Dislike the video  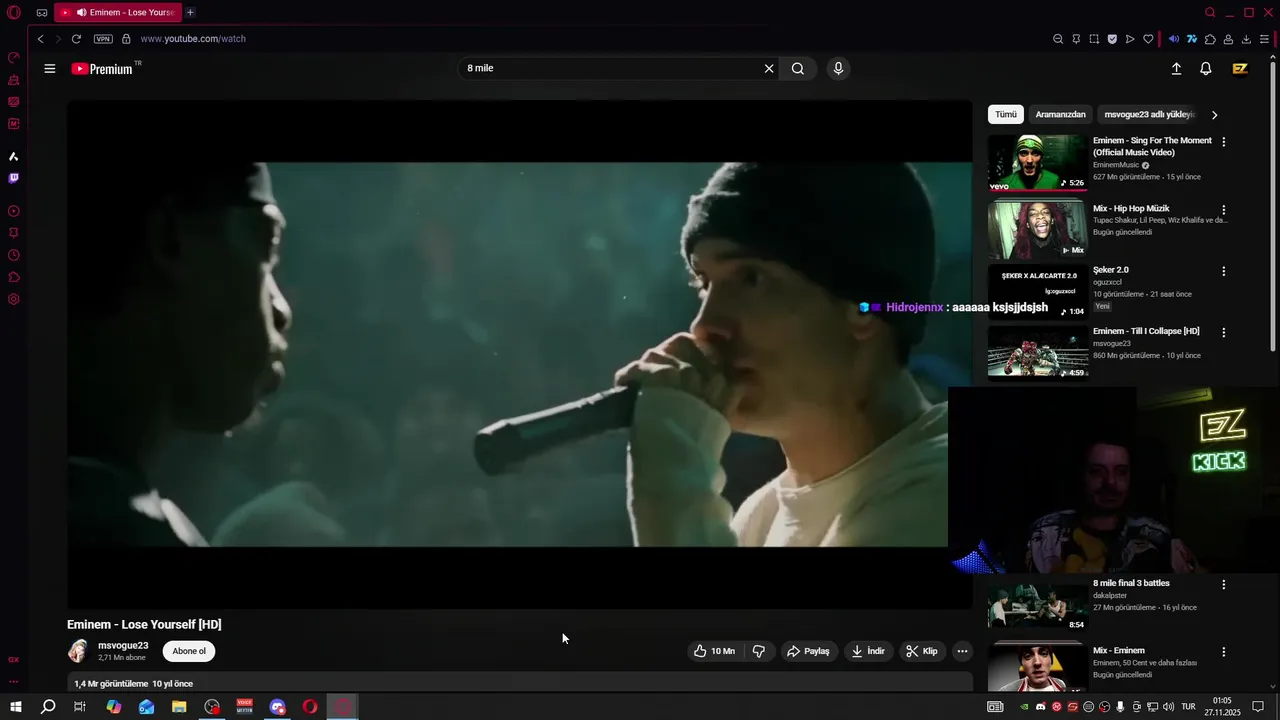click(759, 651)
